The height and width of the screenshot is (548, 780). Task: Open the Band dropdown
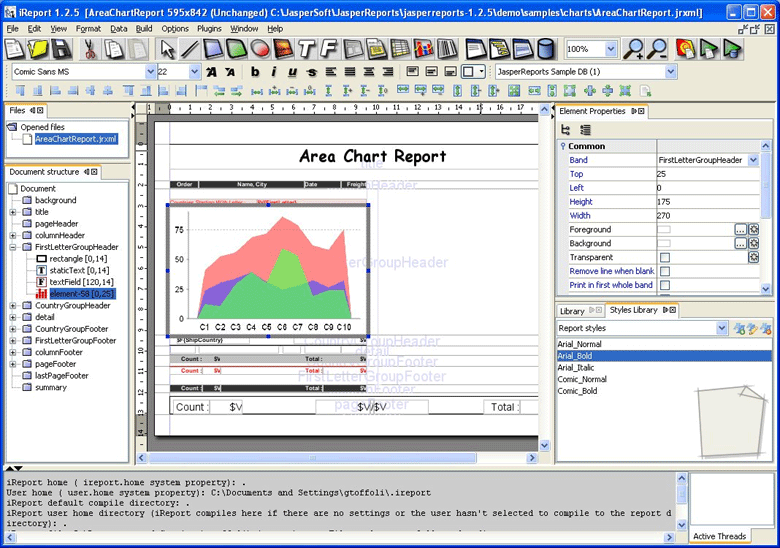753,160
